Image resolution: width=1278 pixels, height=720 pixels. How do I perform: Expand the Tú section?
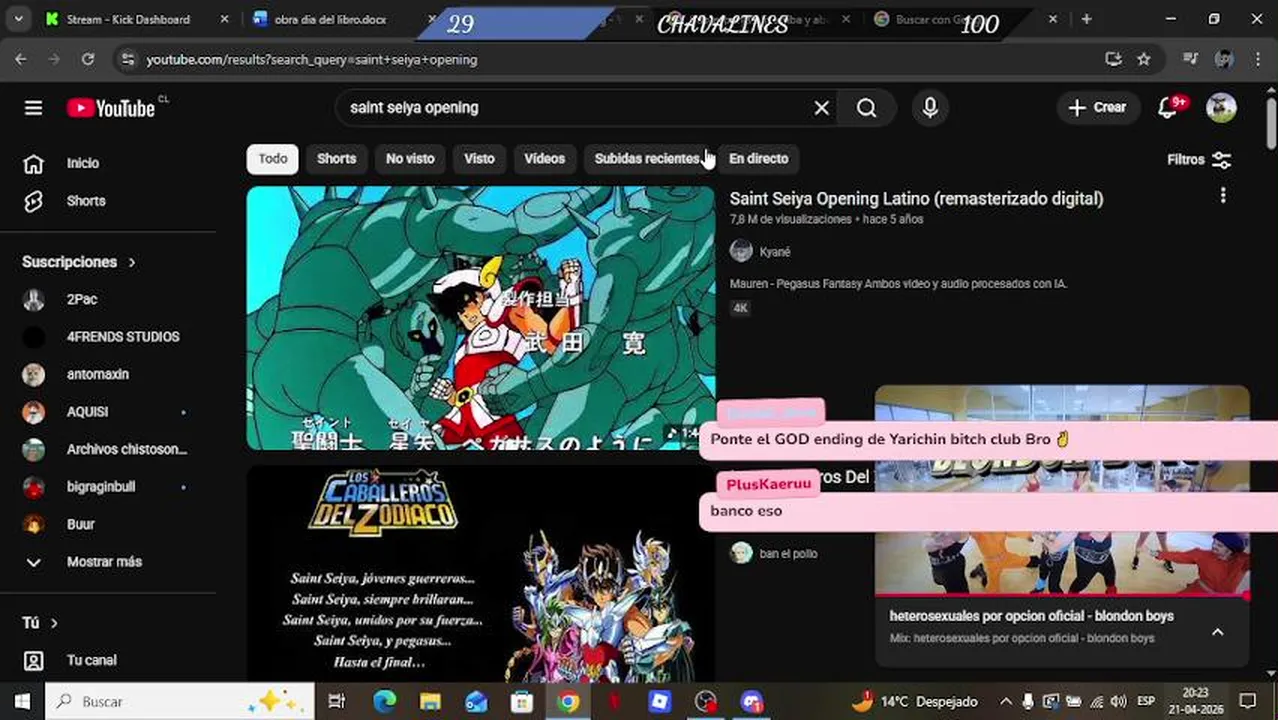click(40, 623)
